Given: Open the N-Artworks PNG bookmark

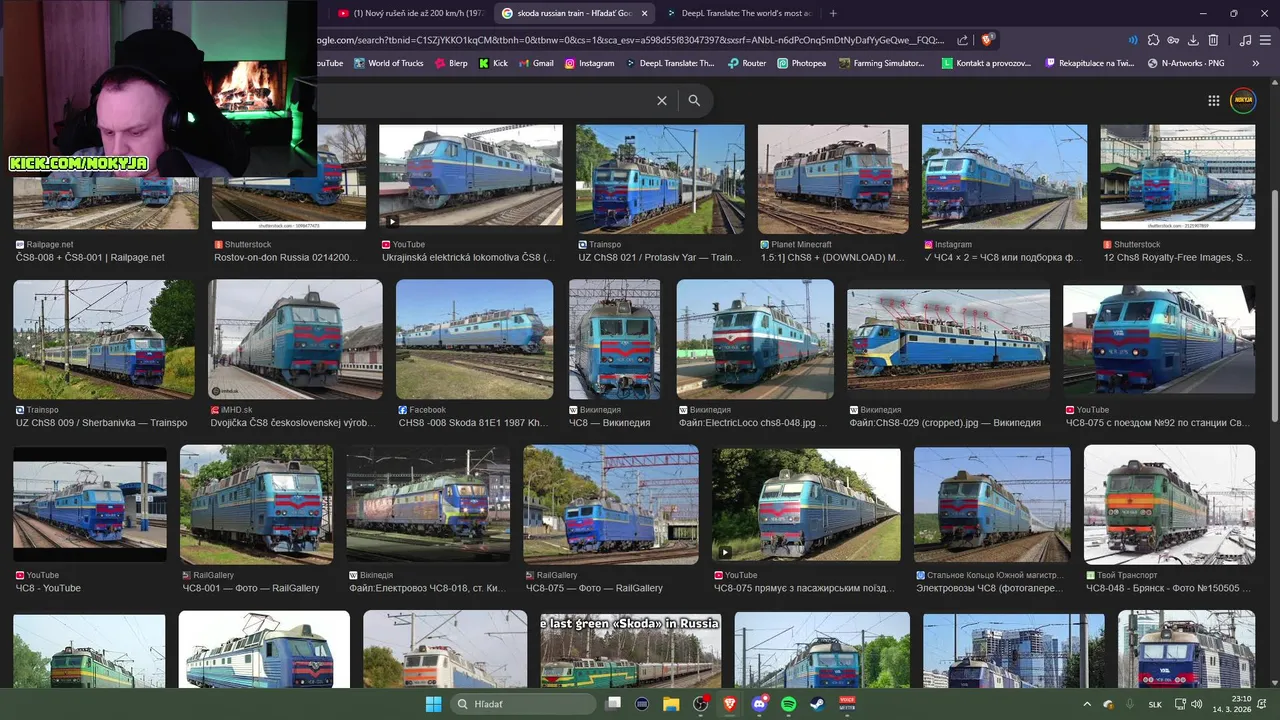Looking at the screenshot, I should [x=1185, y=63].
